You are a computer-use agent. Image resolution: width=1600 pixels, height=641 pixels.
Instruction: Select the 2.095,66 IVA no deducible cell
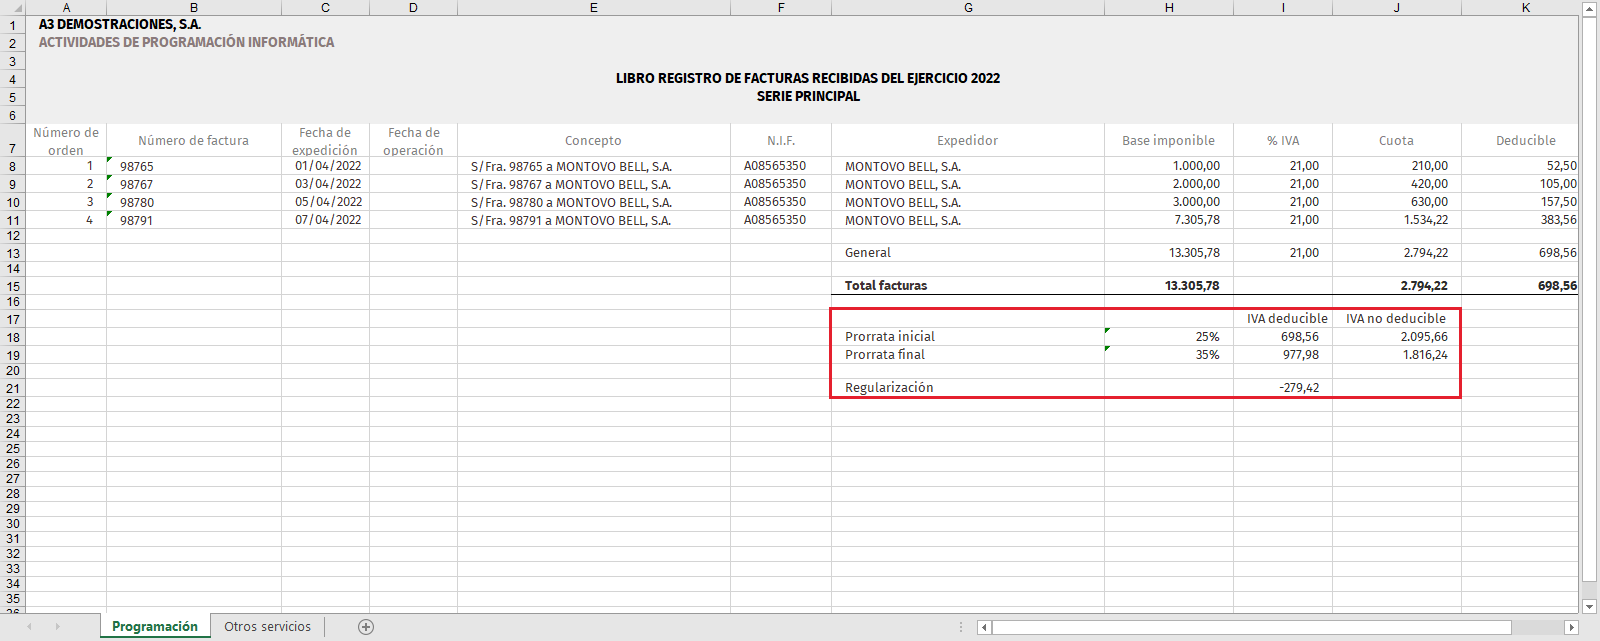1397,337
